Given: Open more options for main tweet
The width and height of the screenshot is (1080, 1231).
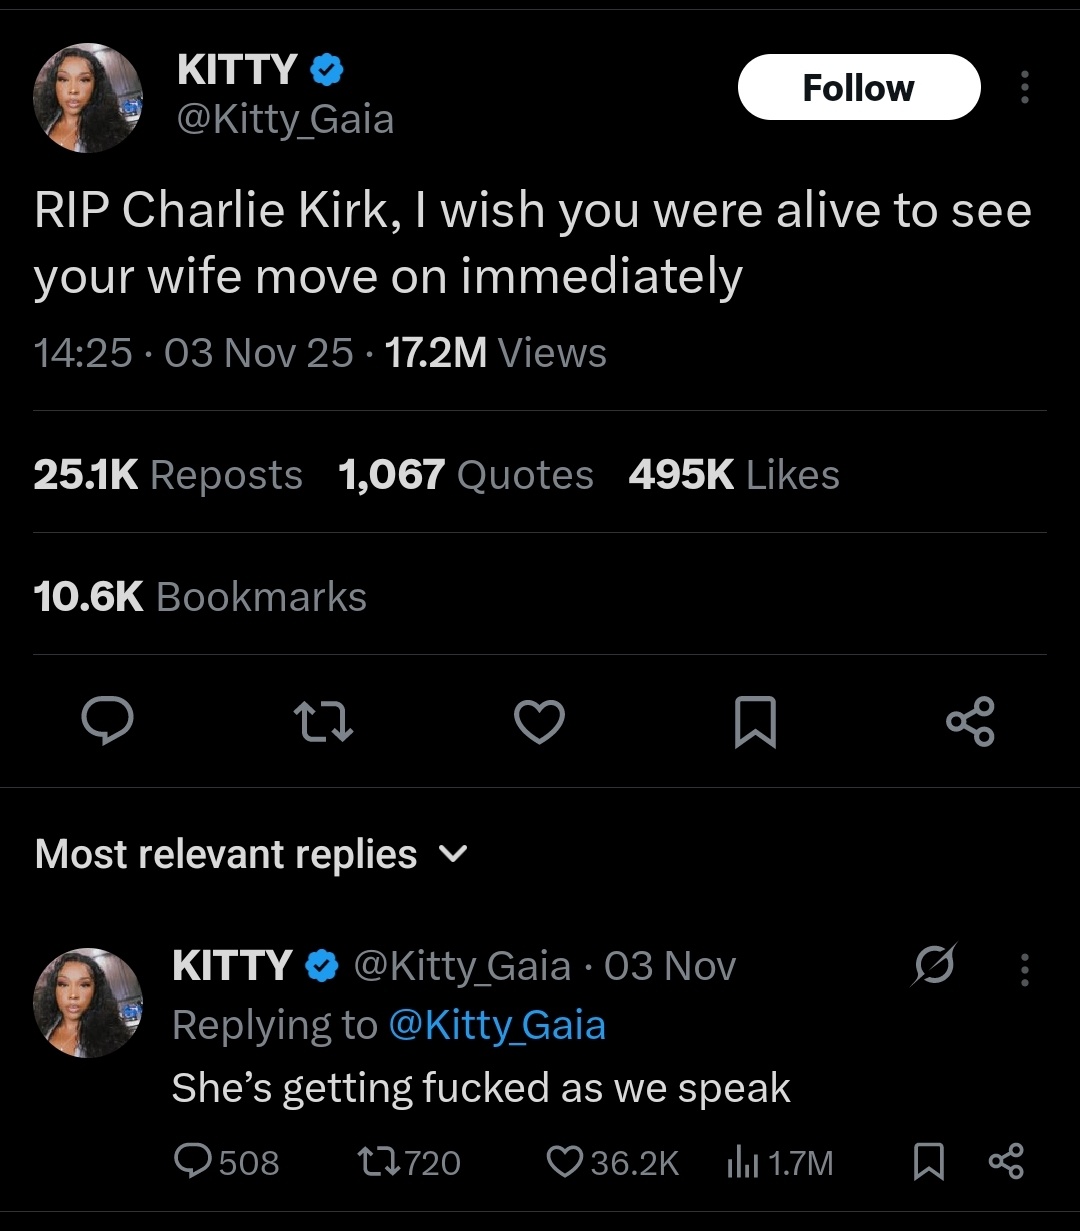Looking at the screenshot, I should (x=1024, y=88).
